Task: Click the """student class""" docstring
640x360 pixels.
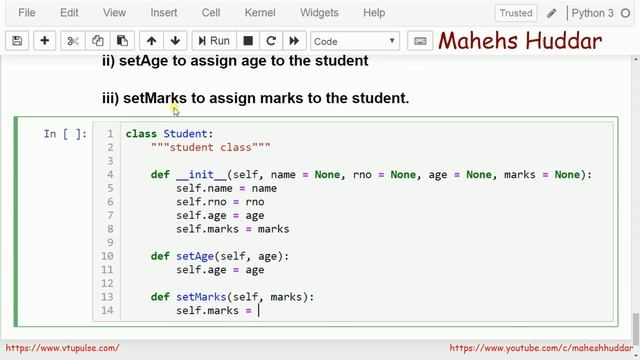Action: [211, 147]
